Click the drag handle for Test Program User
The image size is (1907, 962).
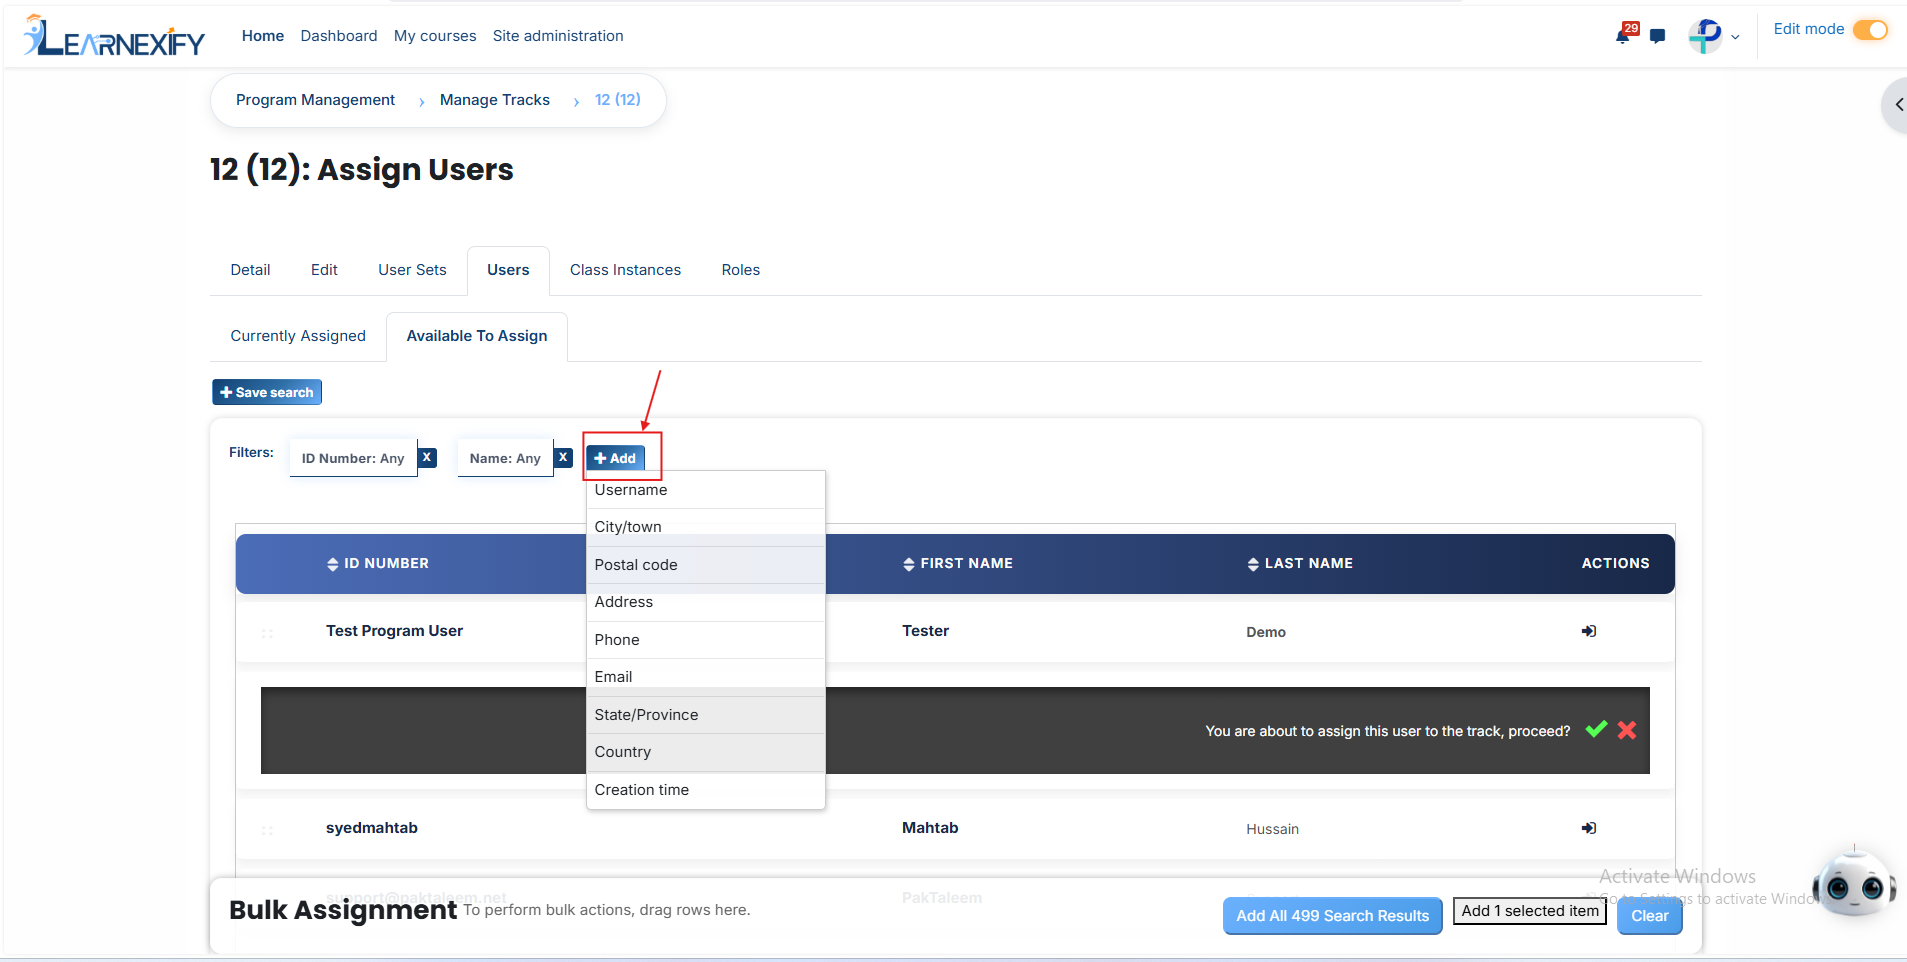click(x=267, y=633)
